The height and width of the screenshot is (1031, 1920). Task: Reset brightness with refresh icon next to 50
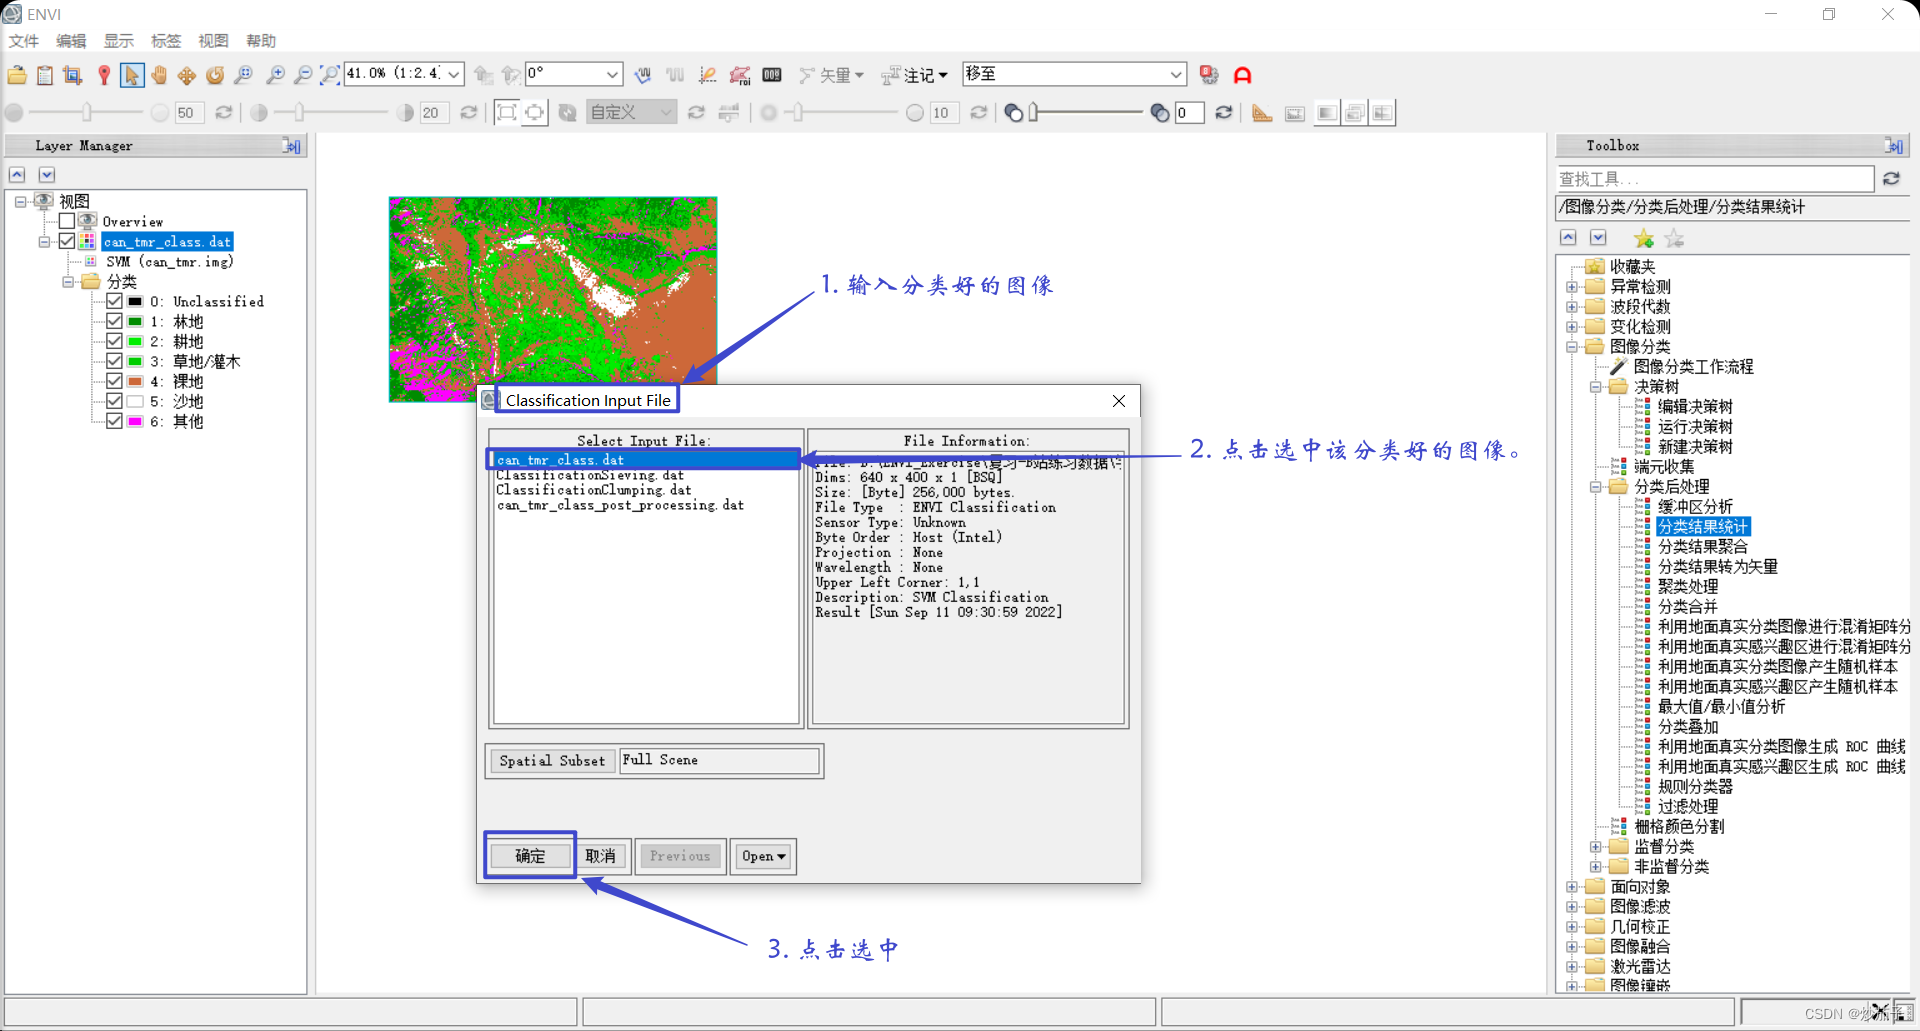[x=224, y=113]
